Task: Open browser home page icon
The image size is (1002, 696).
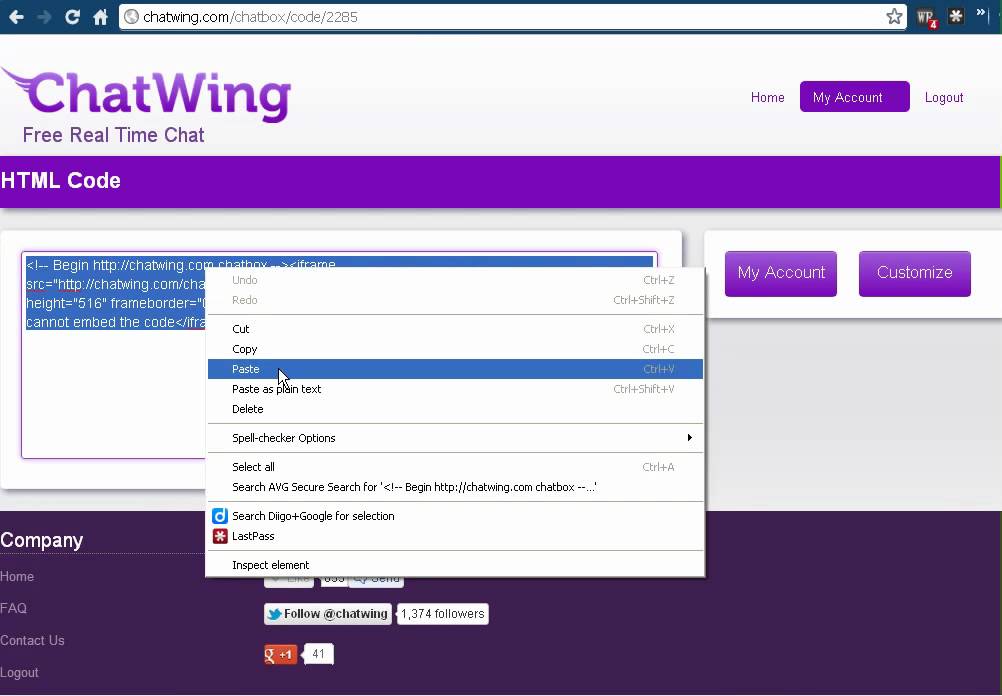Action: pyautogui.click(x=100, y=17)
